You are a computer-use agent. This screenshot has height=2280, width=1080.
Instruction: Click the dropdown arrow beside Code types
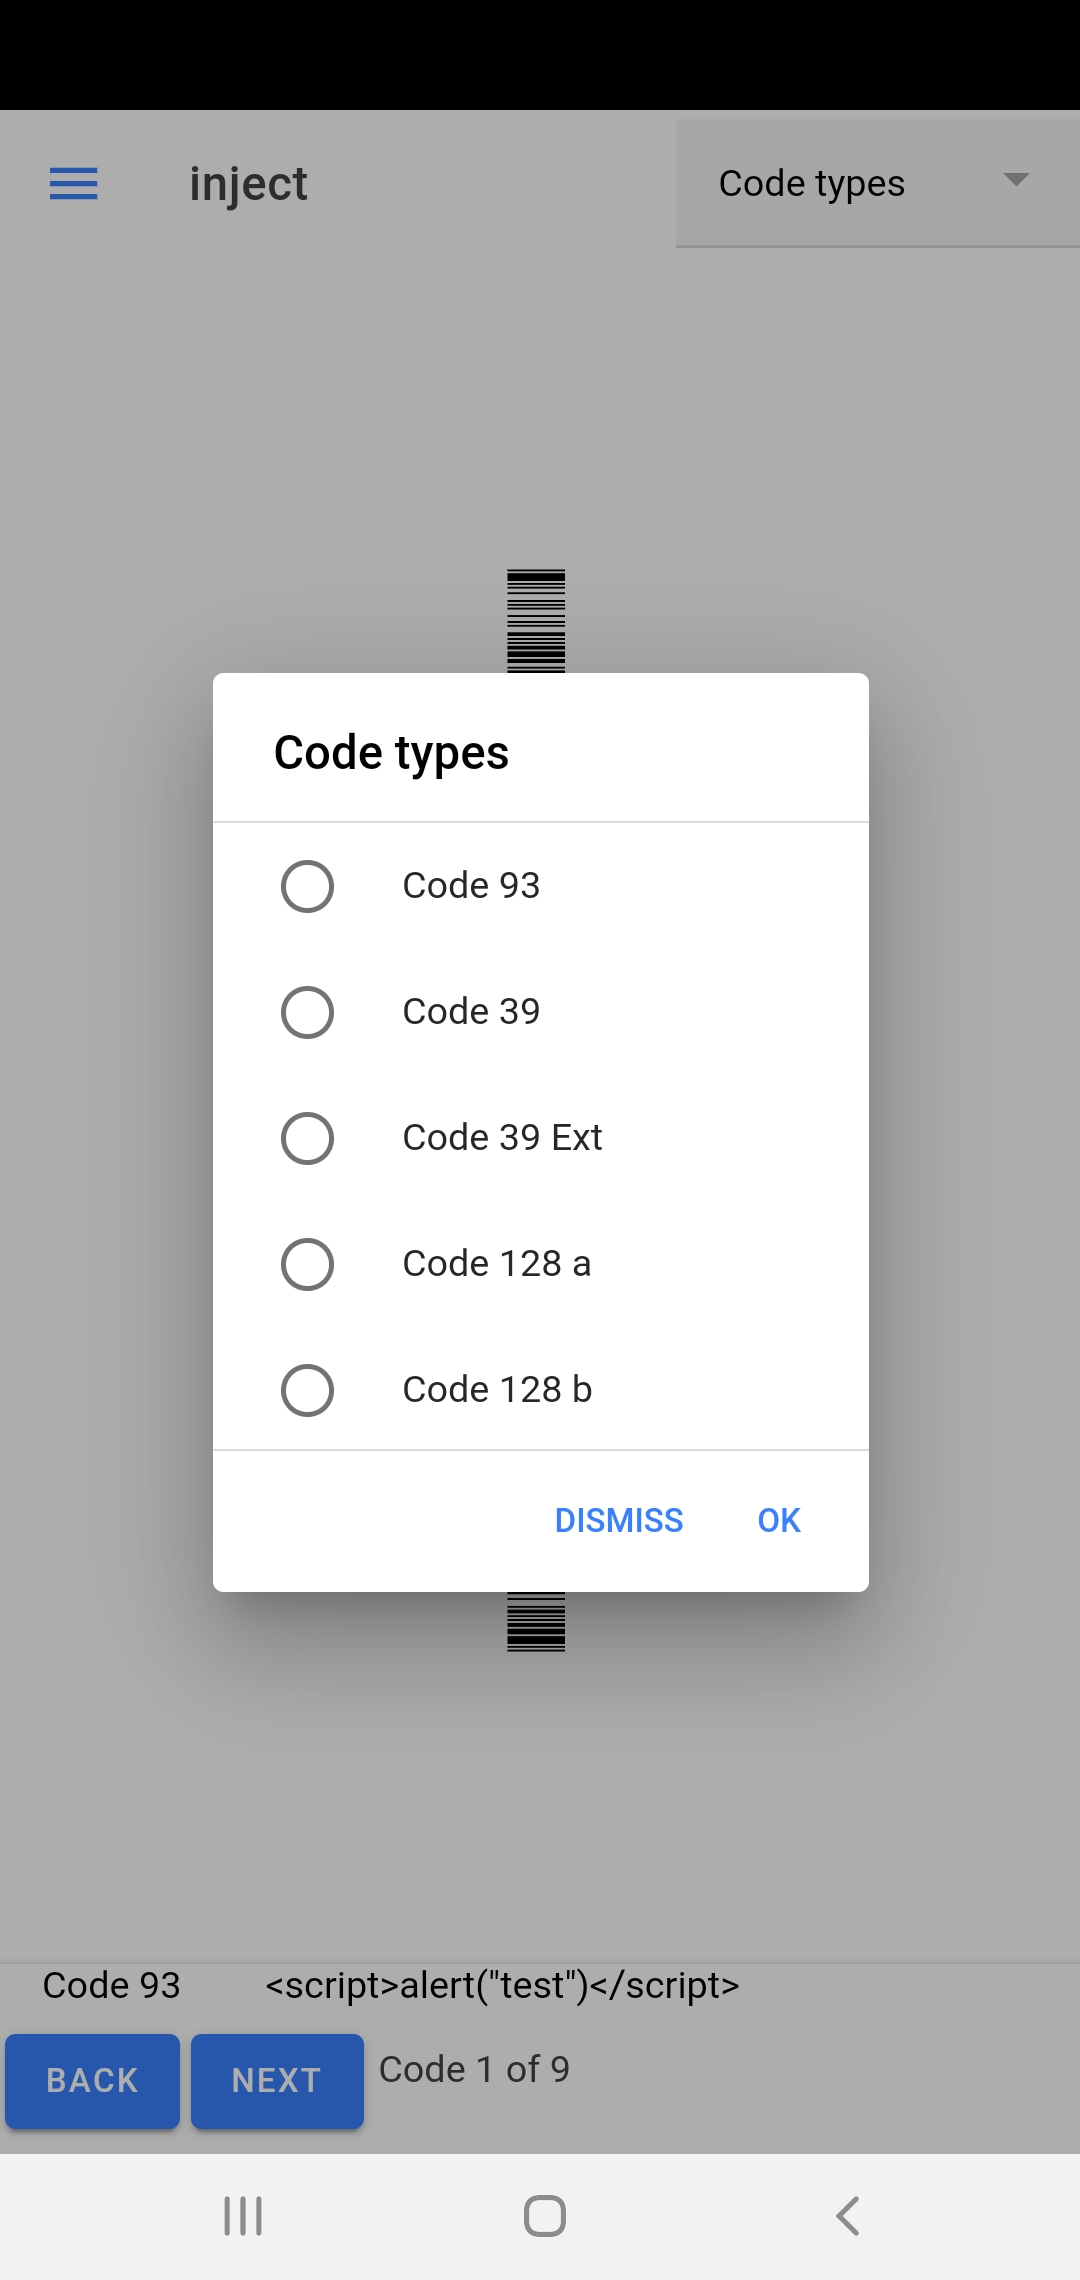[1016, 180]
